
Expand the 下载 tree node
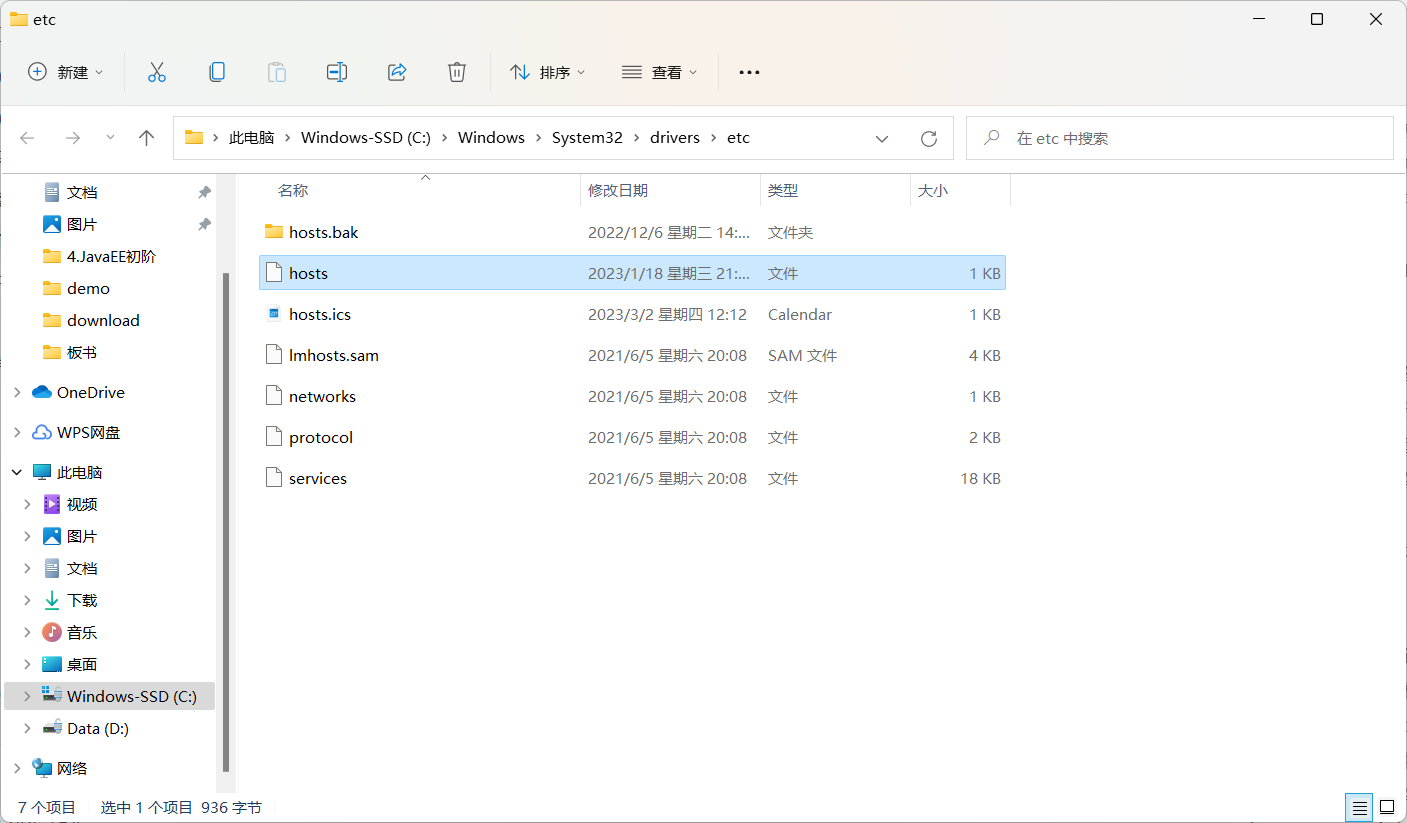pos(28,600)
